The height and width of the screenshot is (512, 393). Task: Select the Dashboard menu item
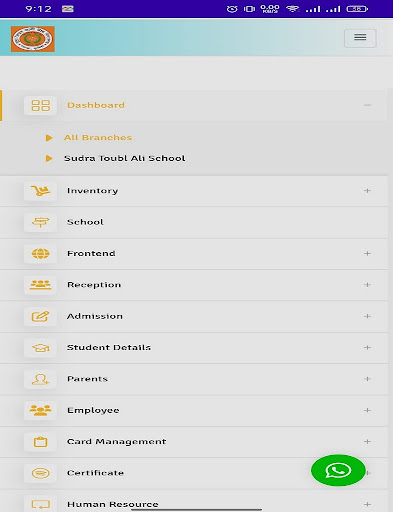[x=194, y=105]
